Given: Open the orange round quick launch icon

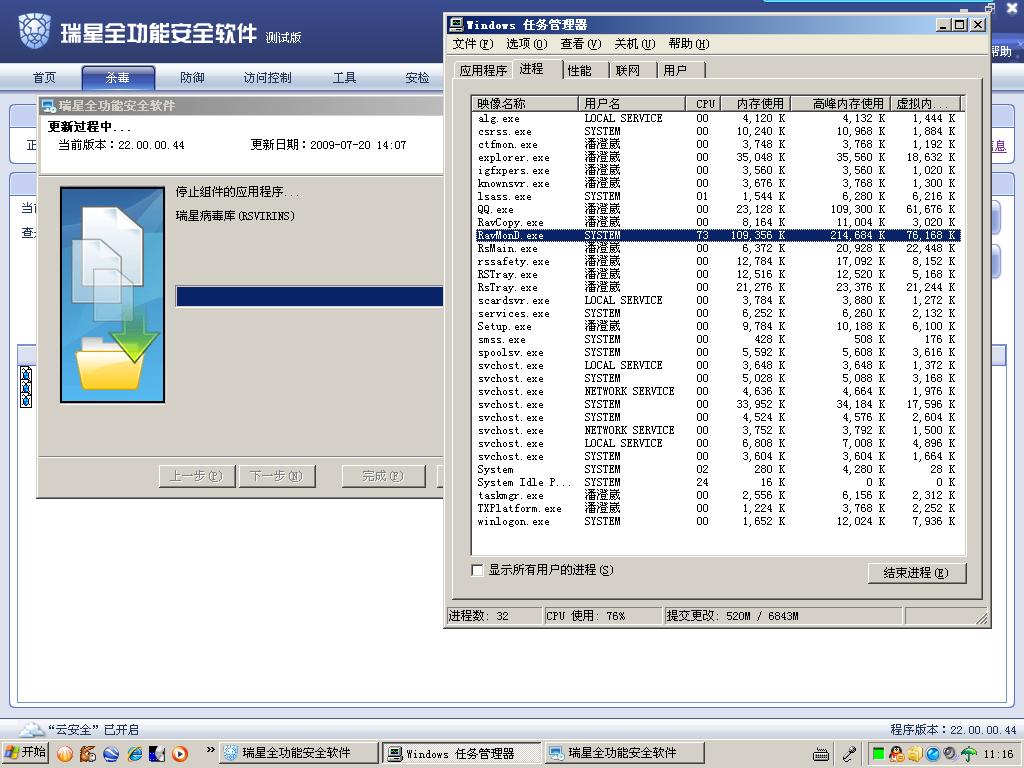Looking at the screenshot, I should pyautogui.click(x=65, y=754).
